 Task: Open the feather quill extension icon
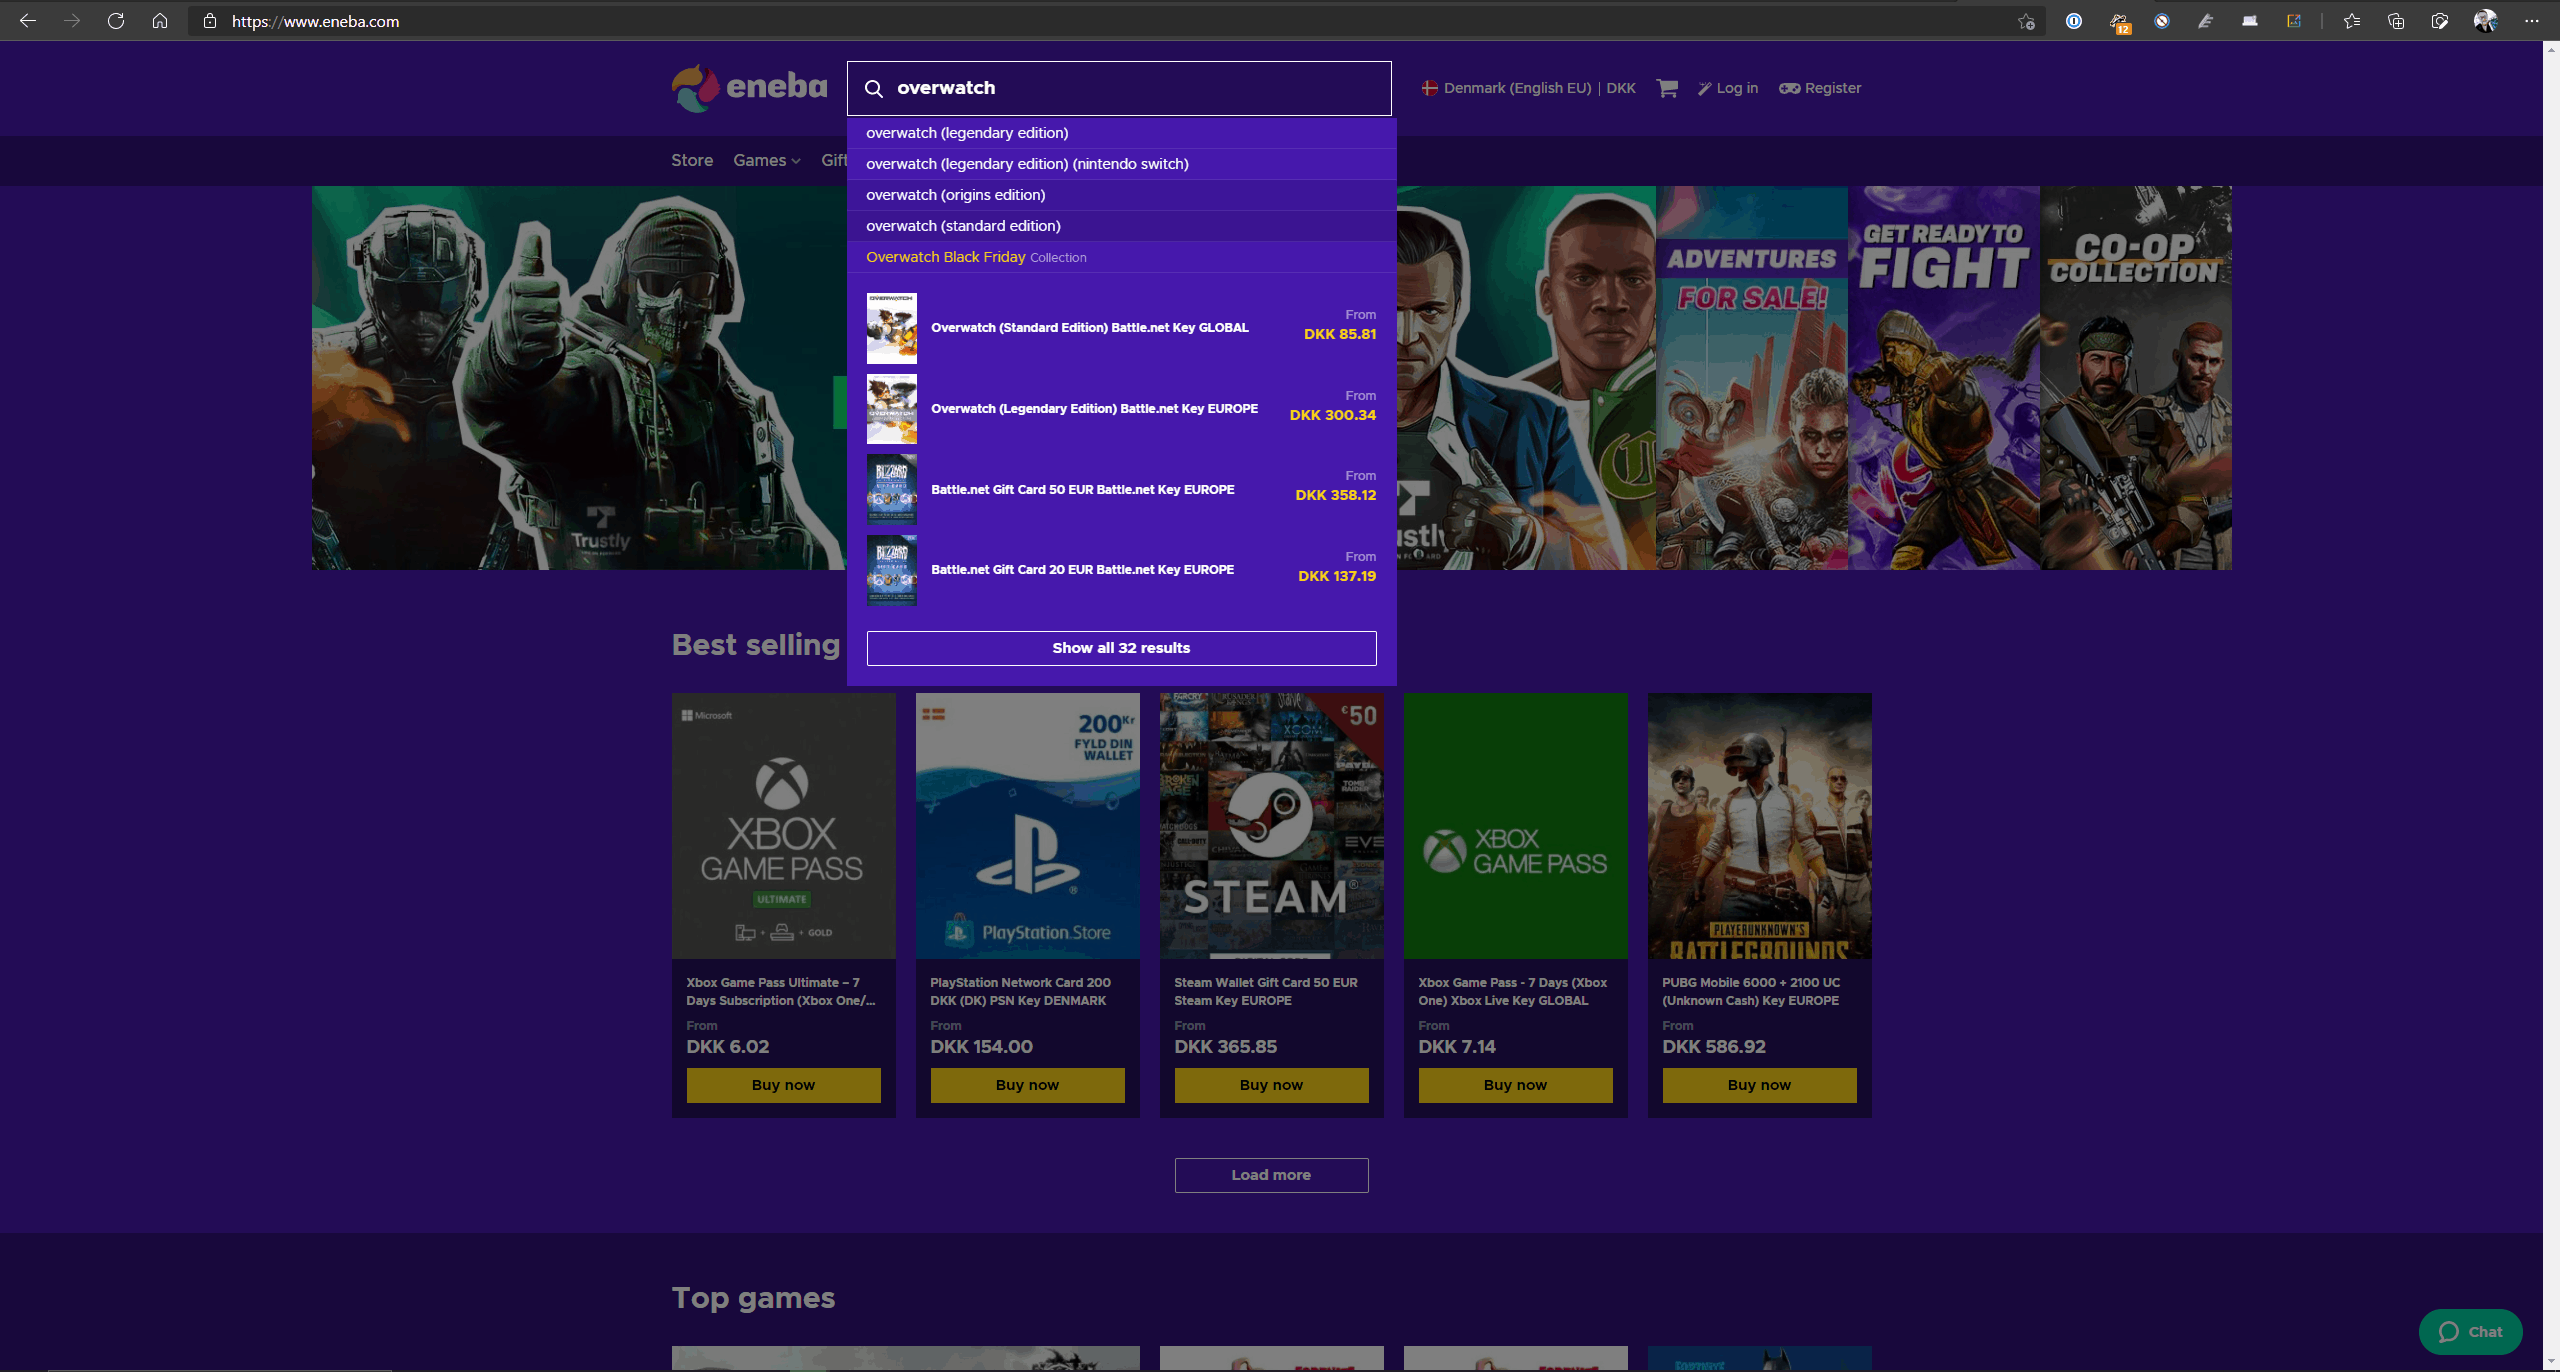(2206, 21)
